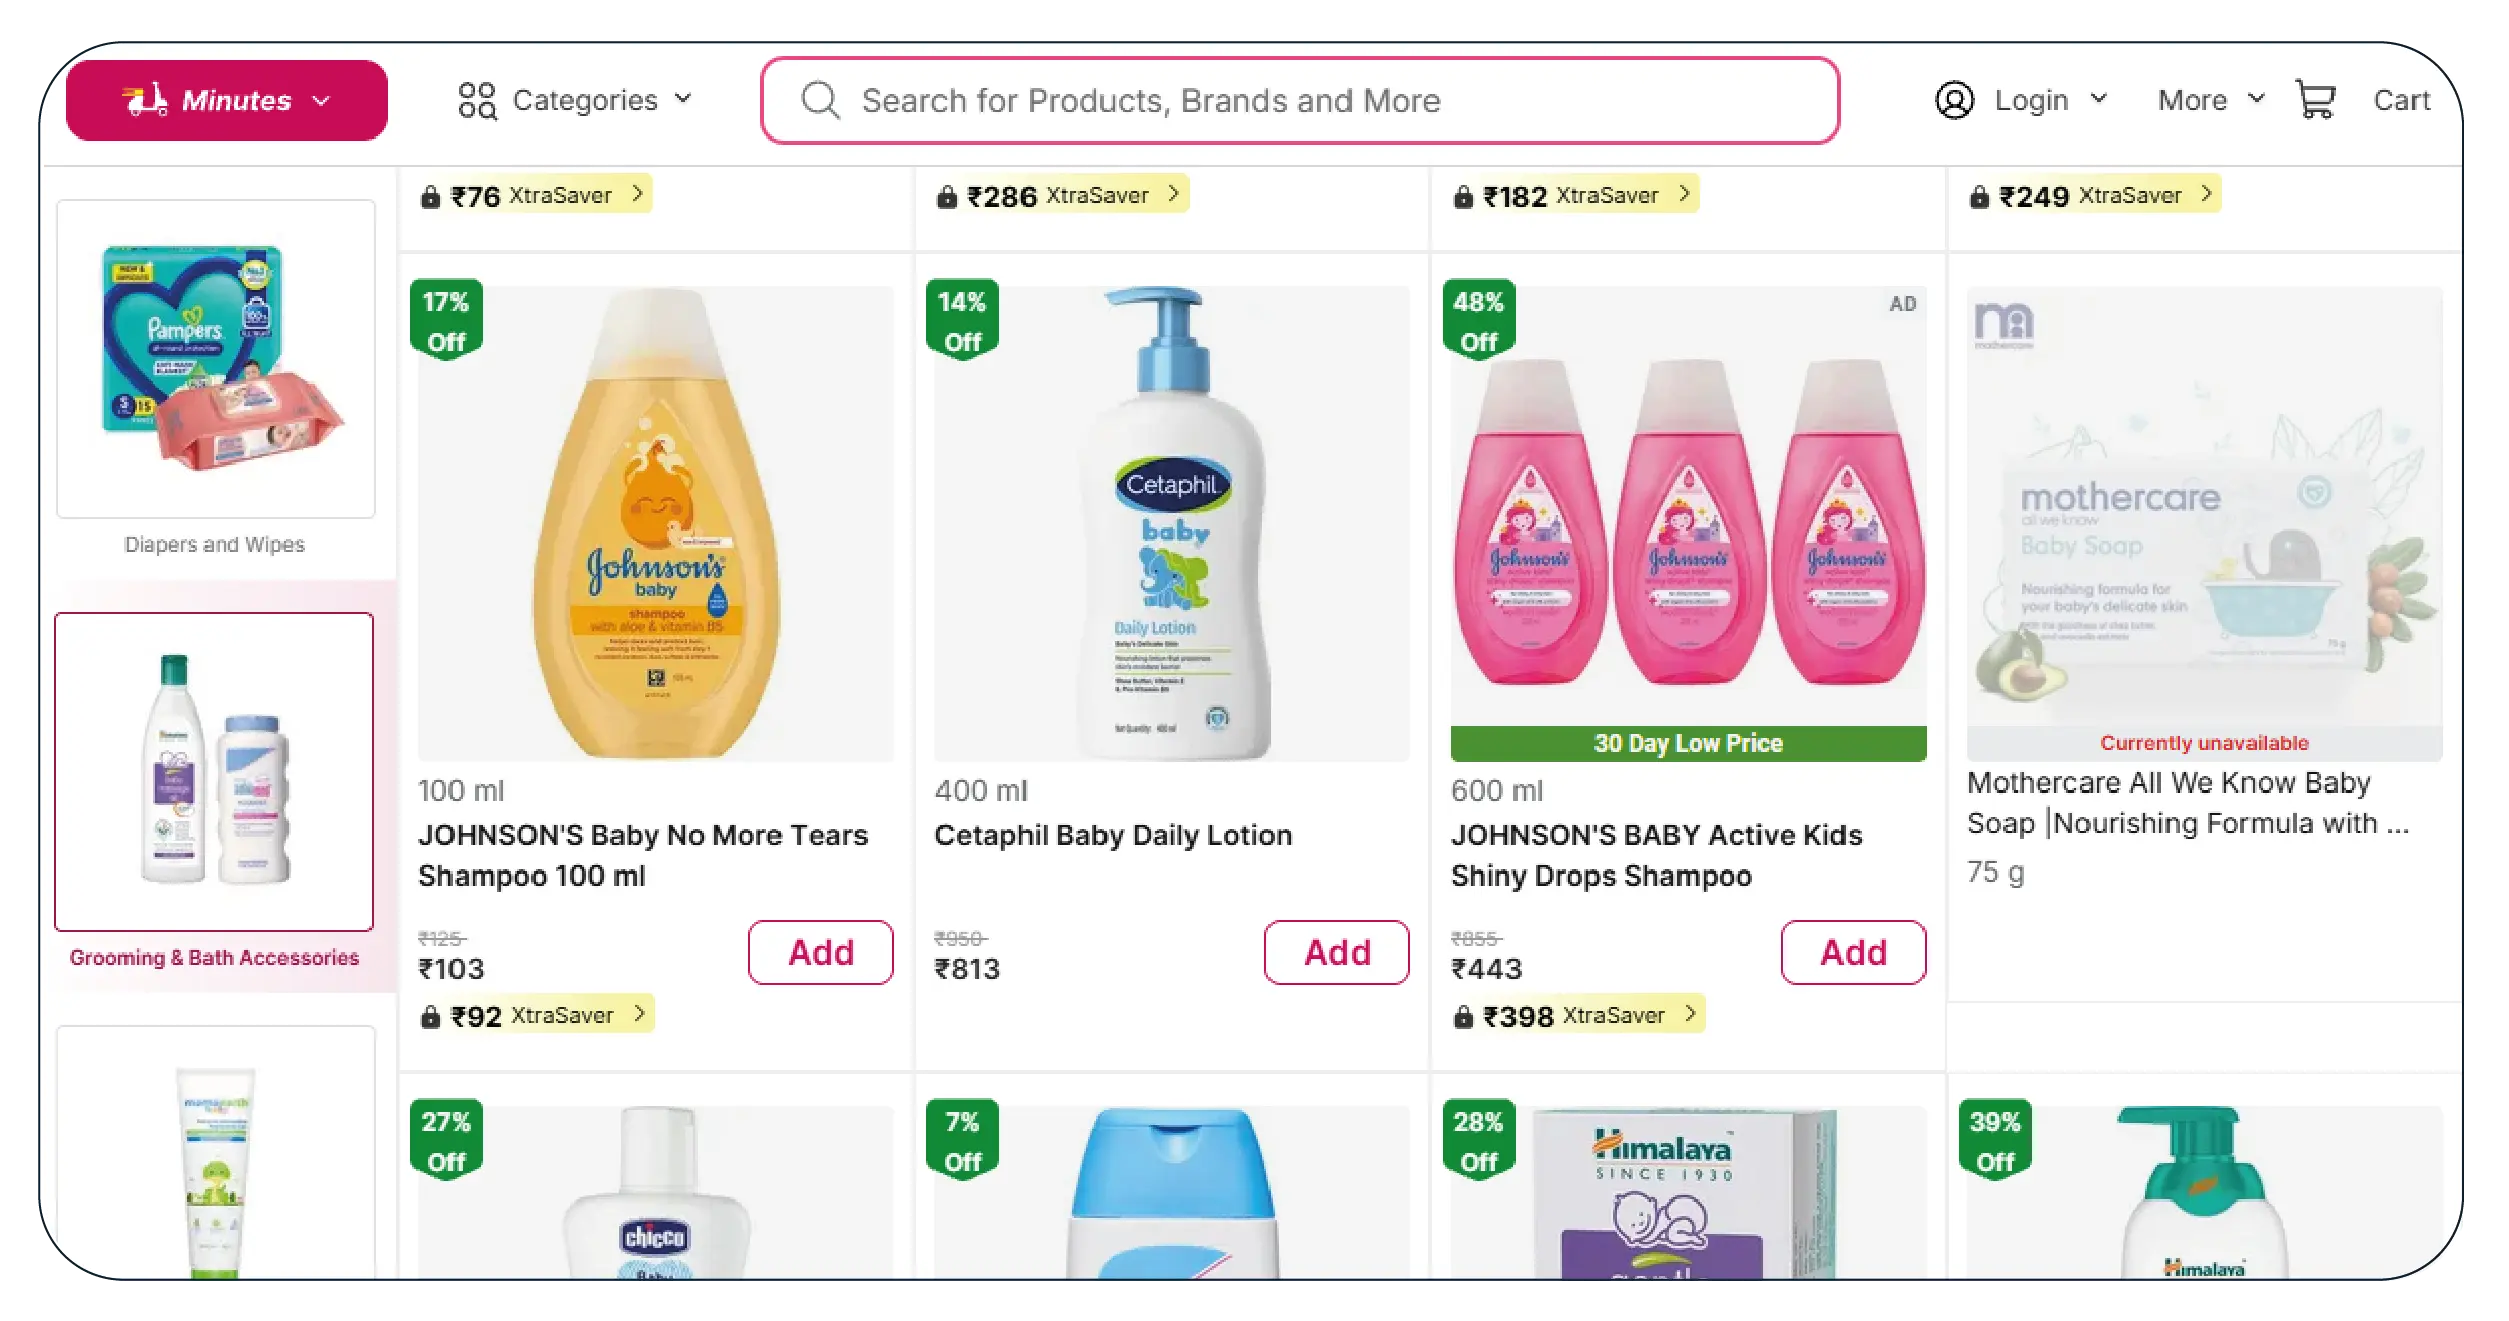Open the Login dropdown arrow
Screen dimensions: 2509x1321
[x=2099, y=99]
